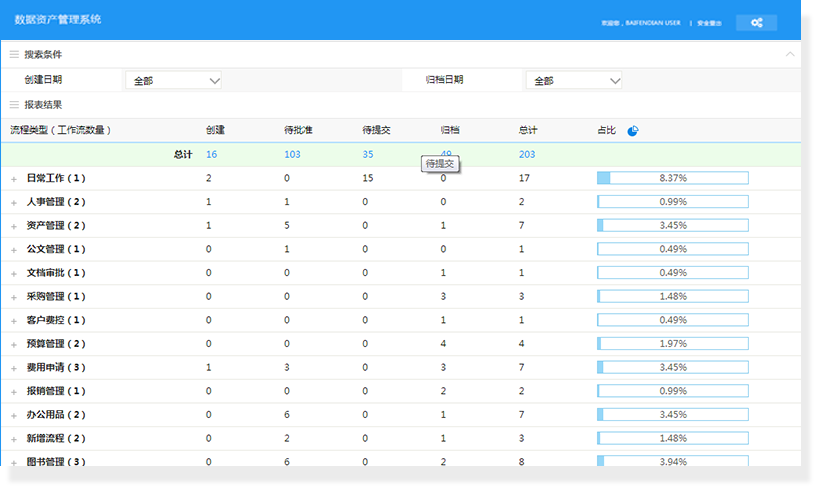Expand the 资产管理 (2) row
814x486 pixels.
coord(14,226)
